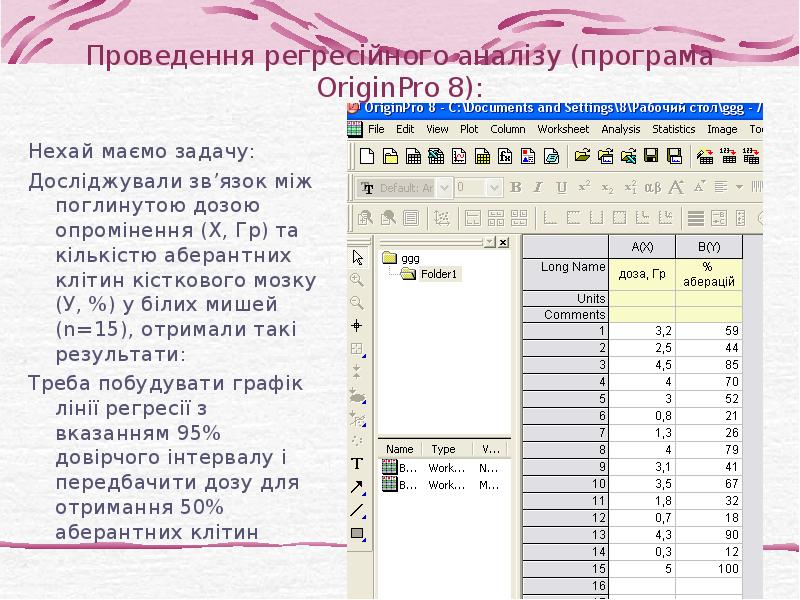Toggle Bold formatting
800x600 pixels.
point(515,187)
